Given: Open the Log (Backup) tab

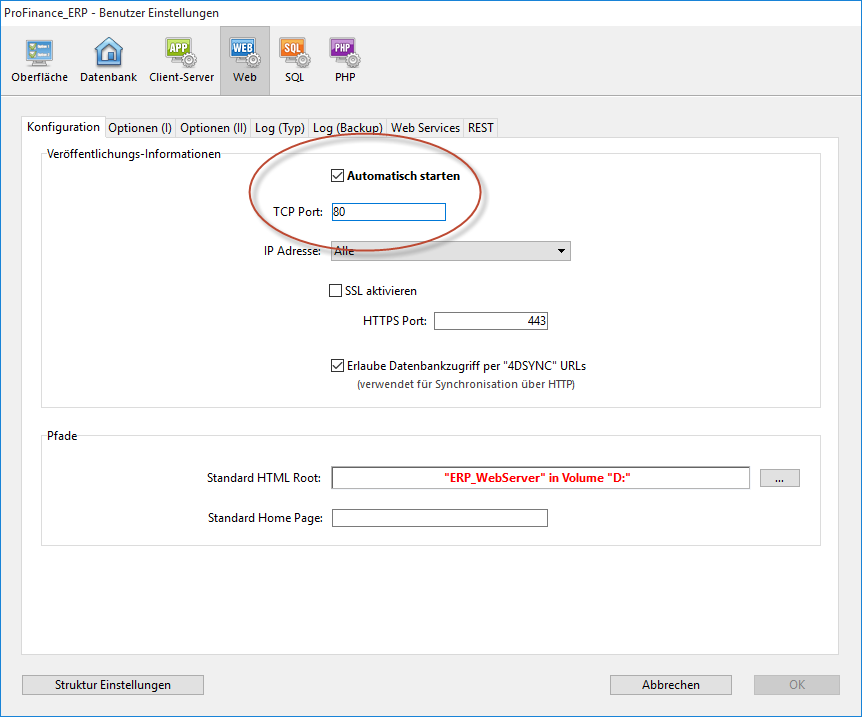Looking at the screenshot, I should [x=347, y=128].
